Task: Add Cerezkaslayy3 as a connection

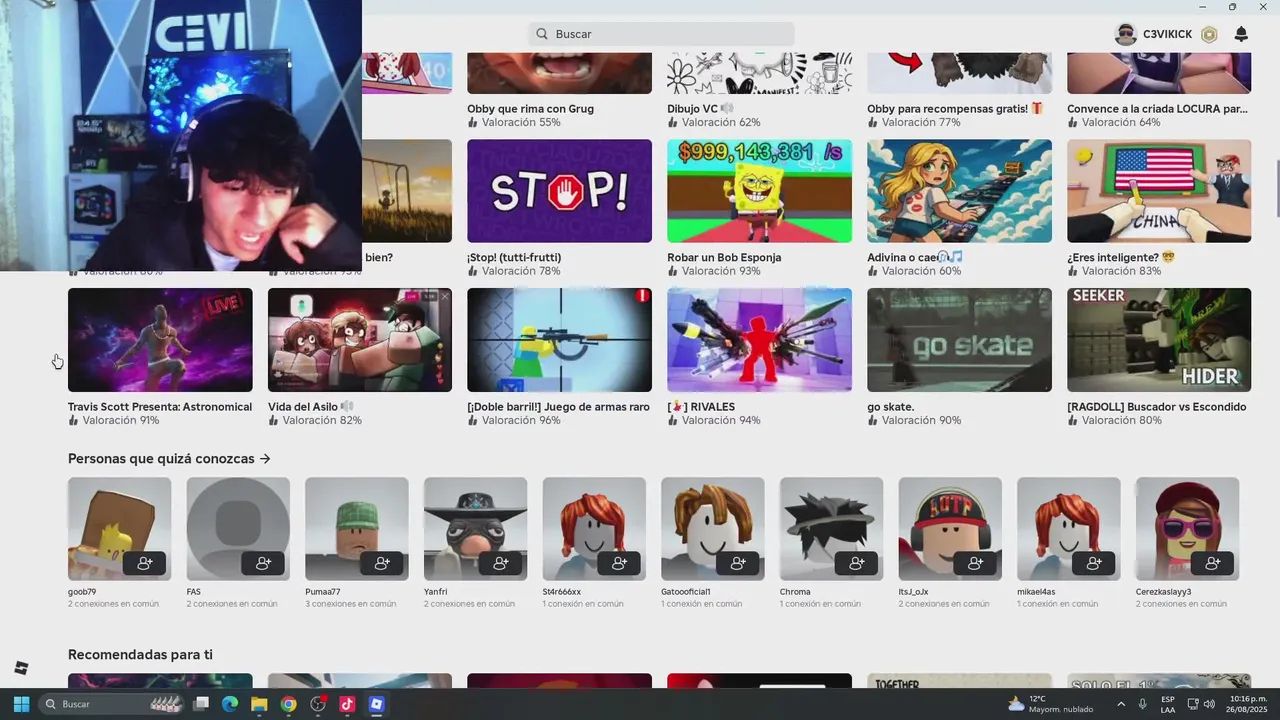Action: pyautogui.click(x=1213, y=563)
